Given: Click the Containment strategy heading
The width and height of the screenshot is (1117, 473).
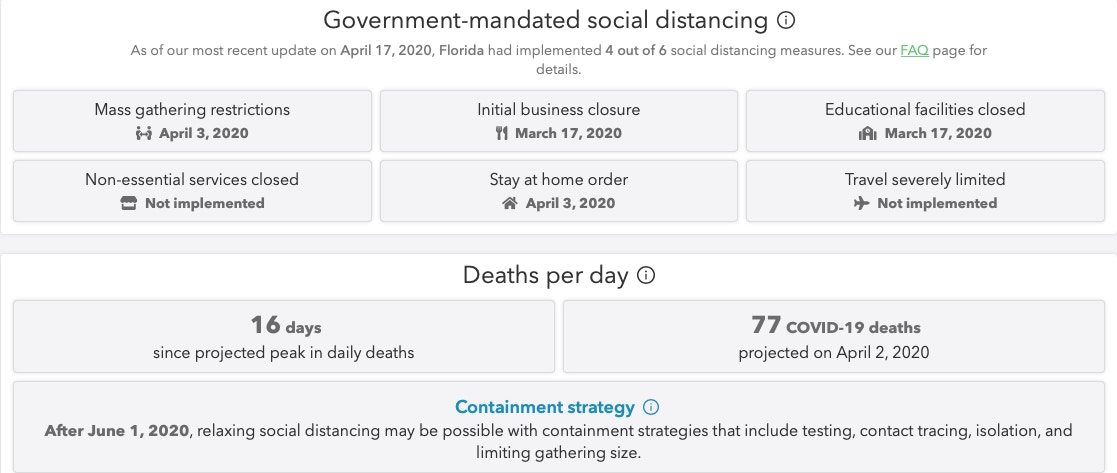Looking at the screenshot, I should (x=544, y=407).
